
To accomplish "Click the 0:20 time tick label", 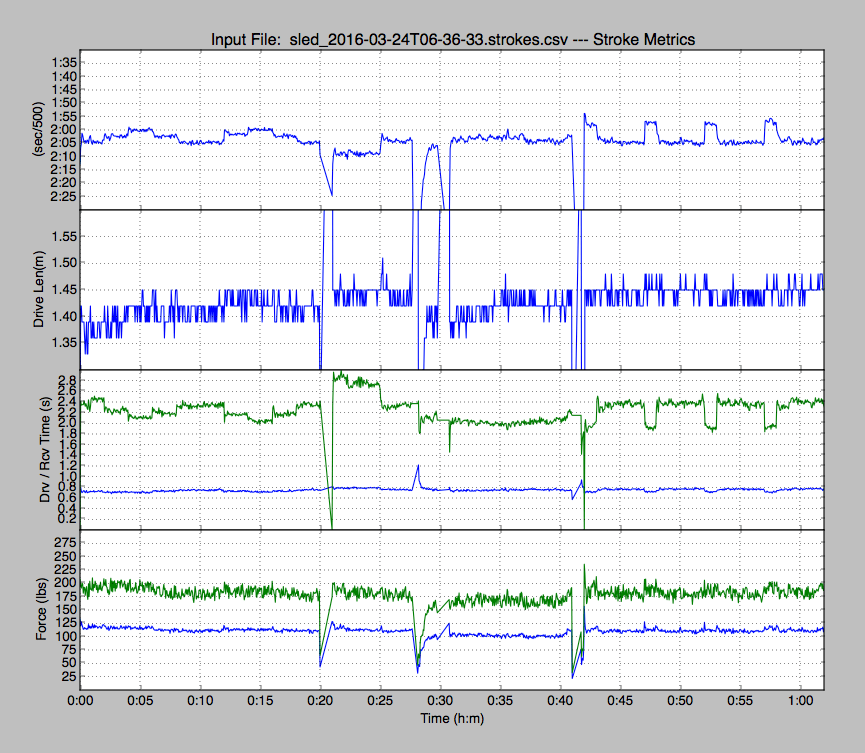I will 320,702.
